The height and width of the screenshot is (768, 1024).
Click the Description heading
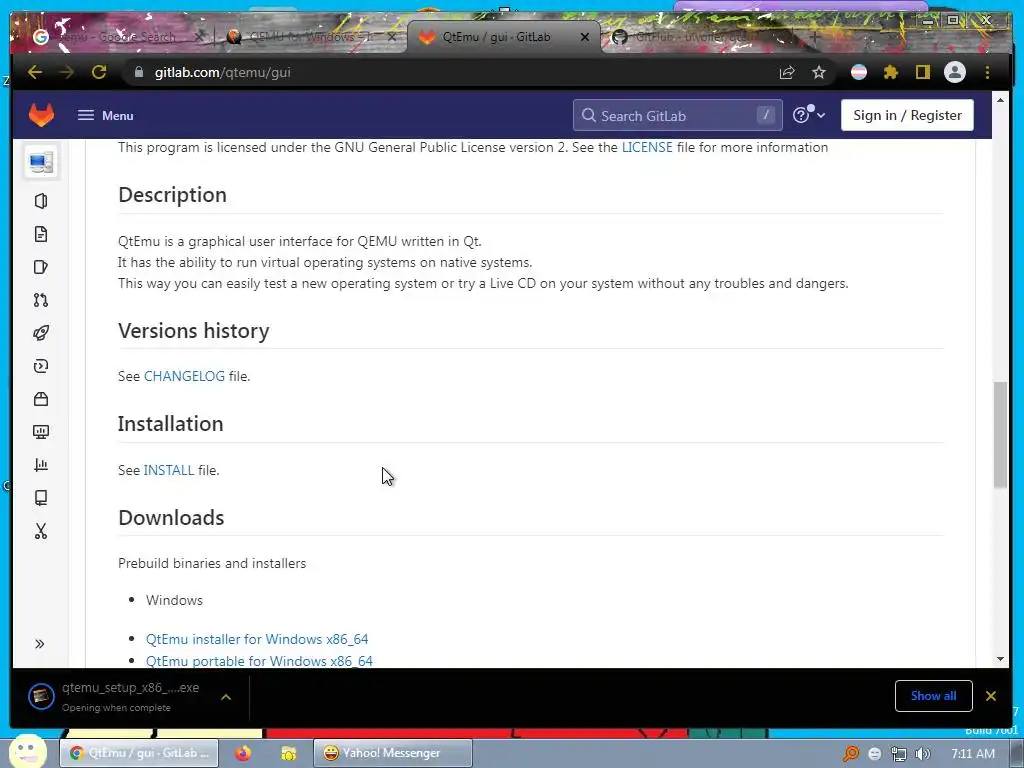(x=172, y=195)
